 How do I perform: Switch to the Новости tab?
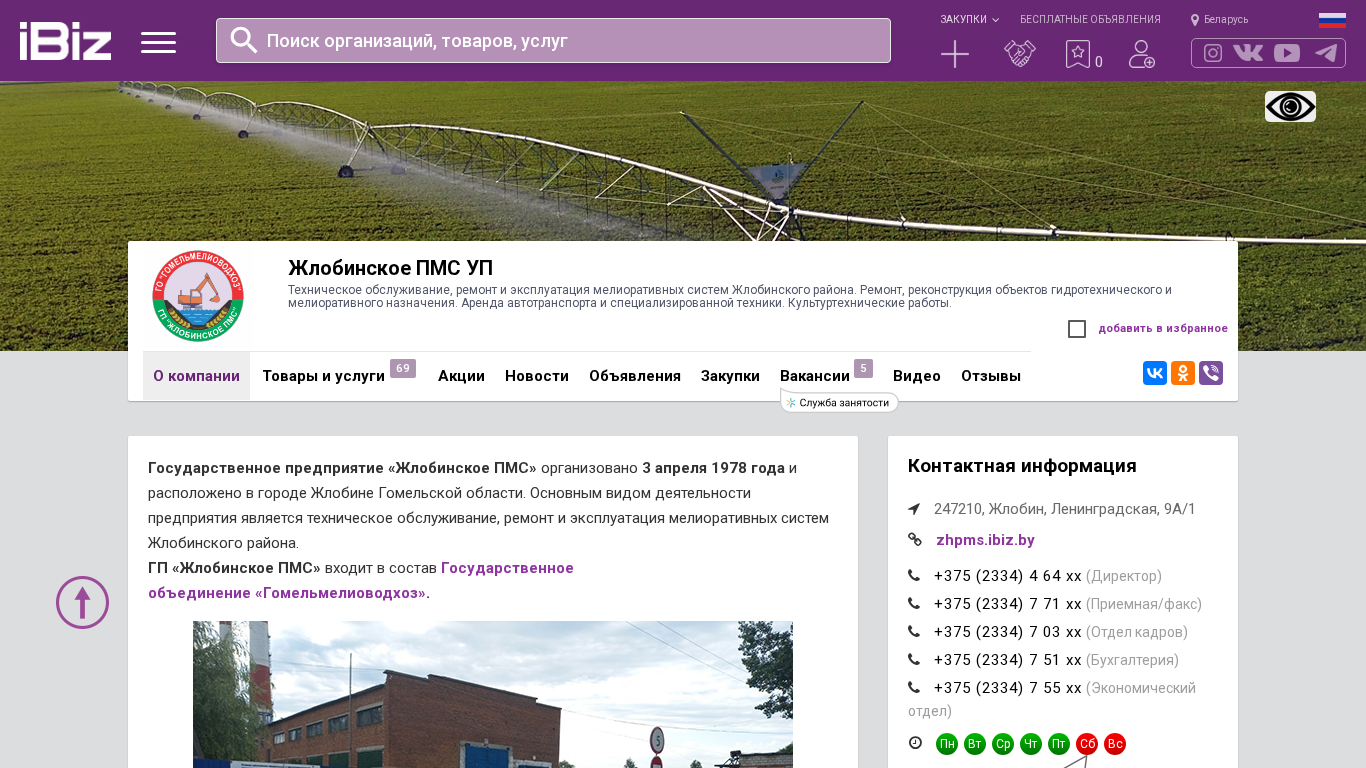tap(537, 376)
